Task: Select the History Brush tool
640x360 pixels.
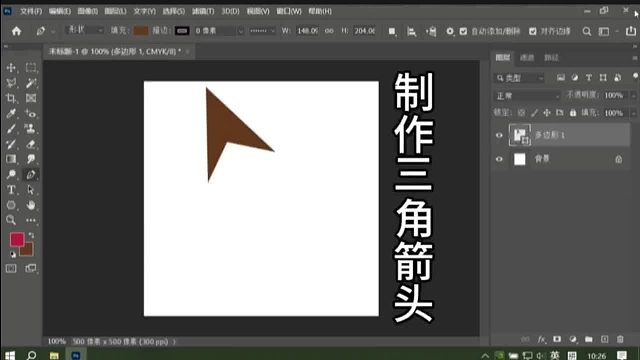Action: coord(11,144)
